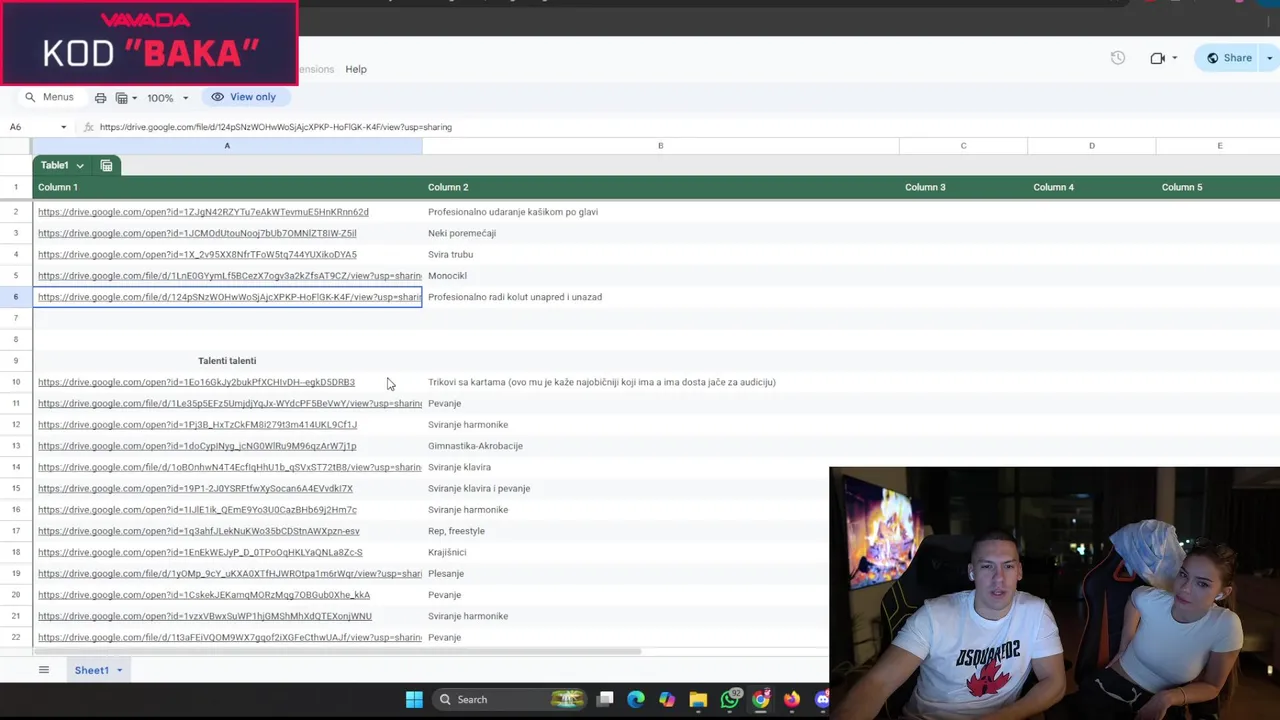Select the 'Talenti talenti' heading cell
This screenshot has height=720, width=1280.
coord(227,361)
